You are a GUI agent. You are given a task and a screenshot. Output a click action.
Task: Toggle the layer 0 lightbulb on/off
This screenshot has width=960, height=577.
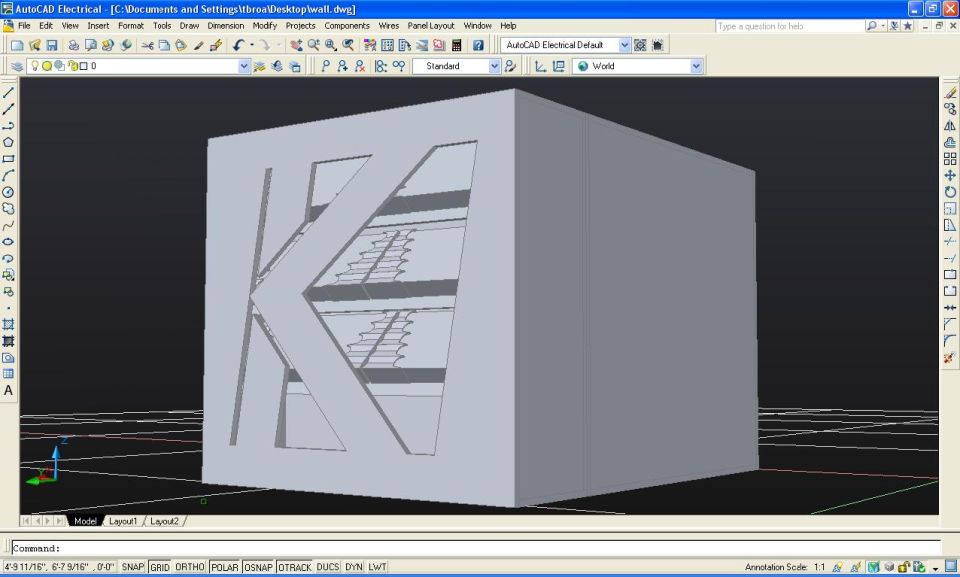click(35, 66)
